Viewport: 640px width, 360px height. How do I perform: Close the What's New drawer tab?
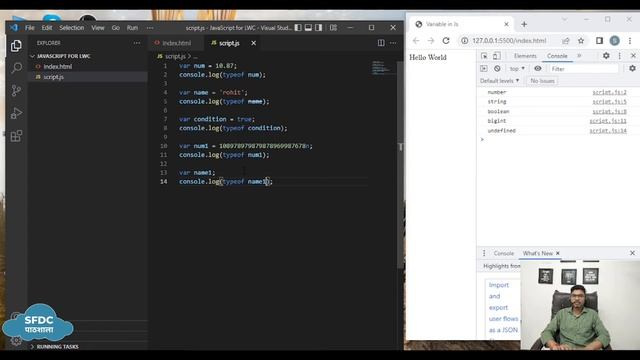click(x=558, y=253)
